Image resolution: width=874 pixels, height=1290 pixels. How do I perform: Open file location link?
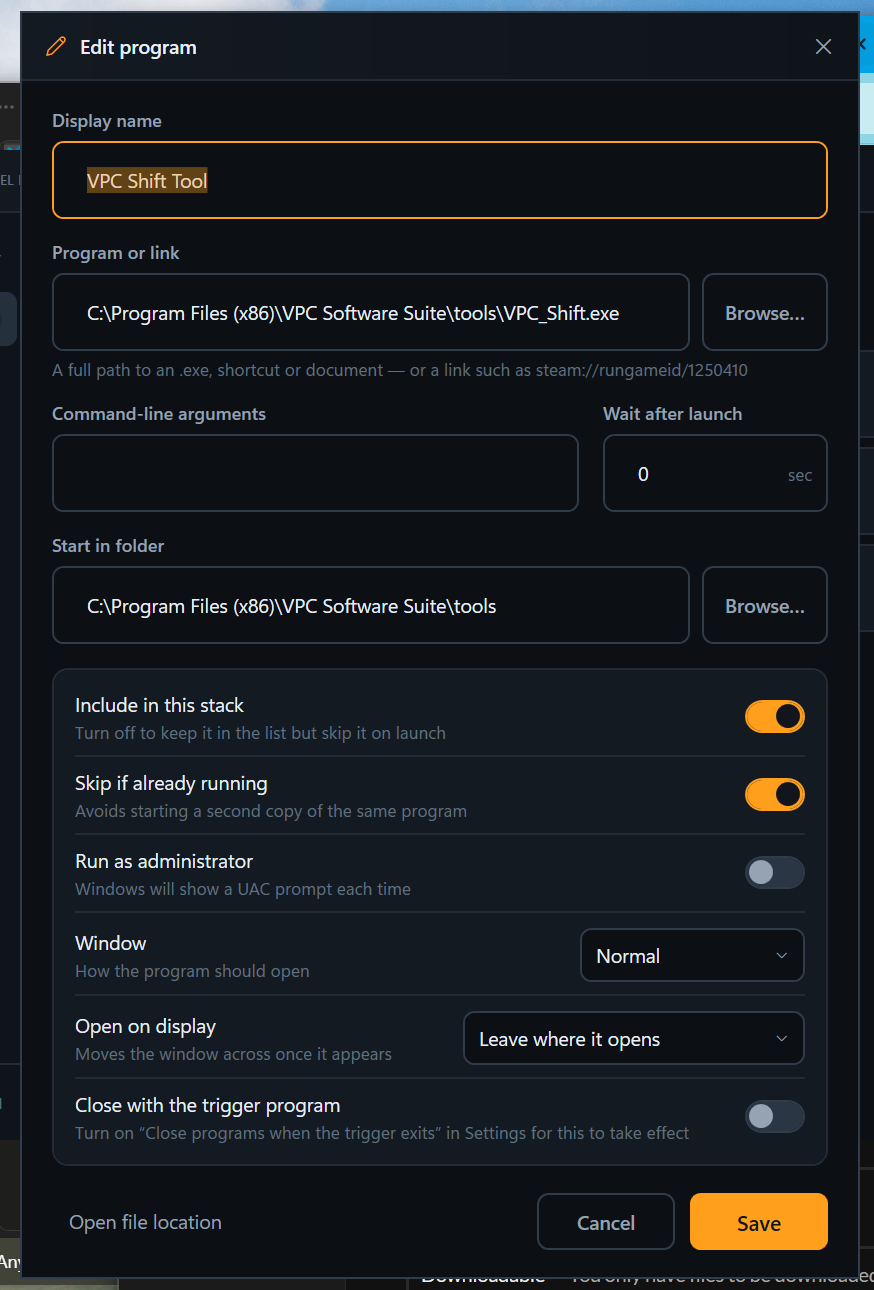tap(145, 1222)
